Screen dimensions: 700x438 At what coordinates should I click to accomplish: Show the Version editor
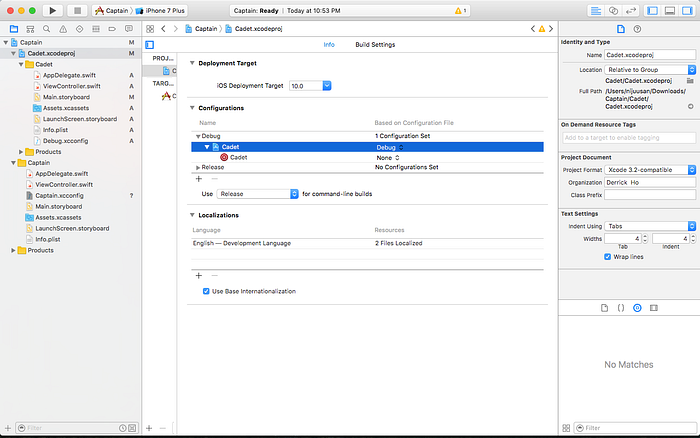click(x=630, y=11)
